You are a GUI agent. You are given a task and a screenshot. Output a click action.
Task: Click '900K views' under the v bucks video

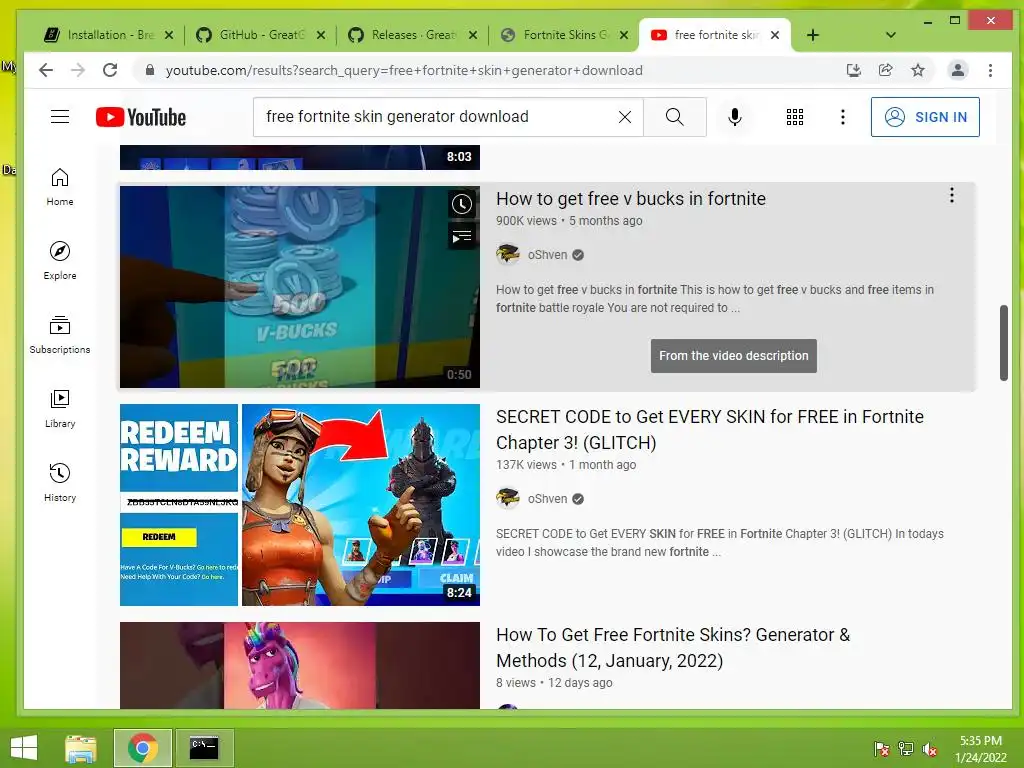526,221
